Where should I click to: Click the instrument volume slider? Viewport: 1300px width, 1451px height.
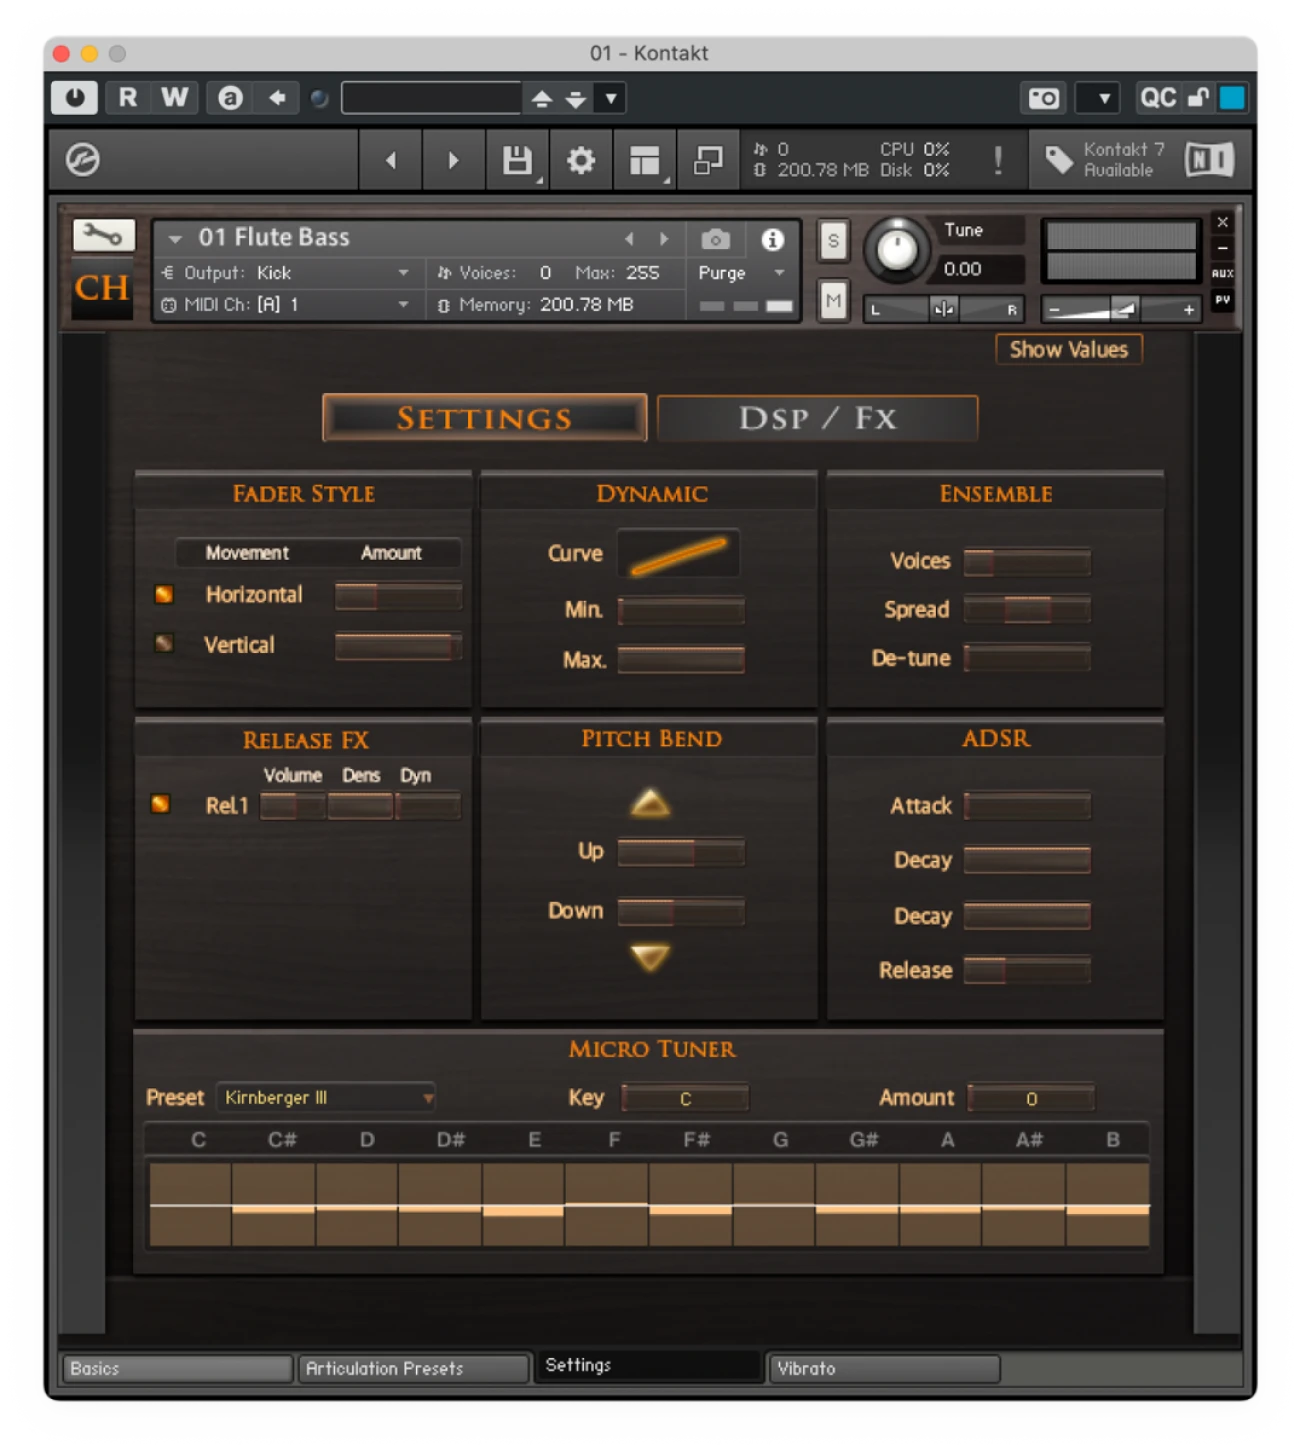[x=1120, y=310]
